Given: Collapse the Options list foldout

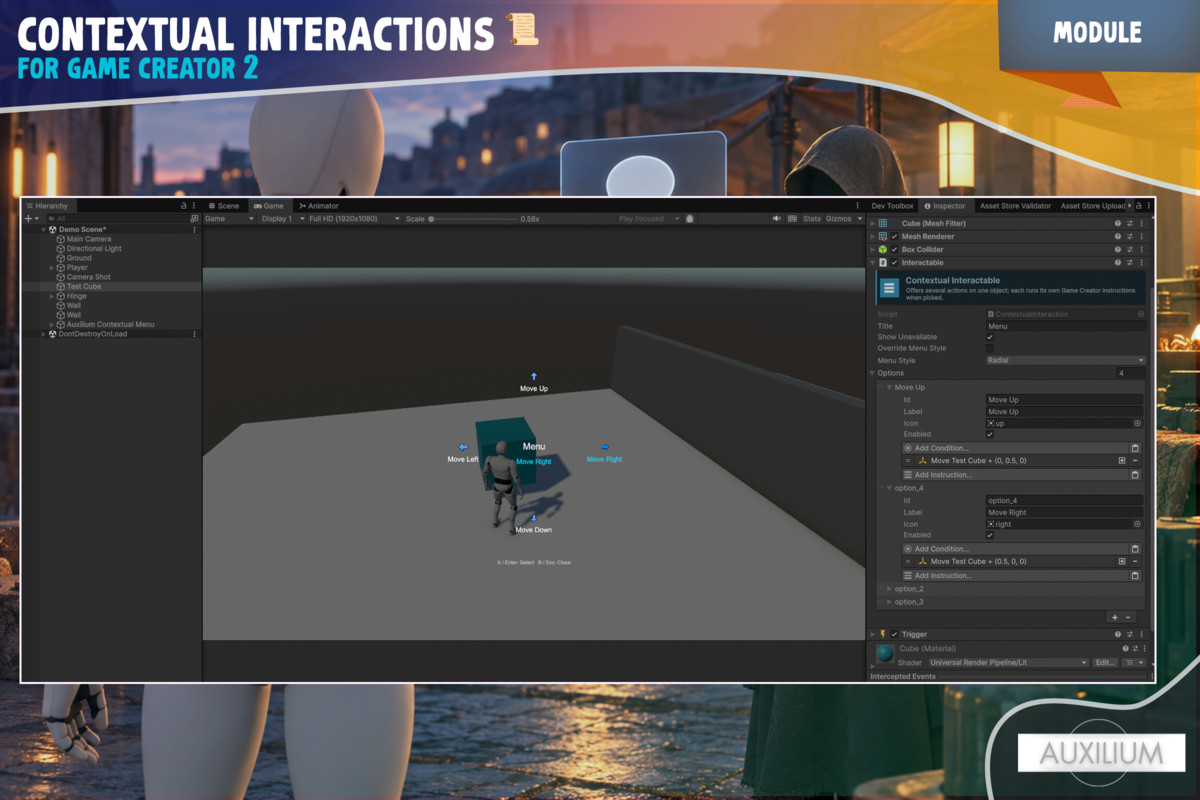Looking at the screenshot, I should pyautogui.click(x=872, y=373).
